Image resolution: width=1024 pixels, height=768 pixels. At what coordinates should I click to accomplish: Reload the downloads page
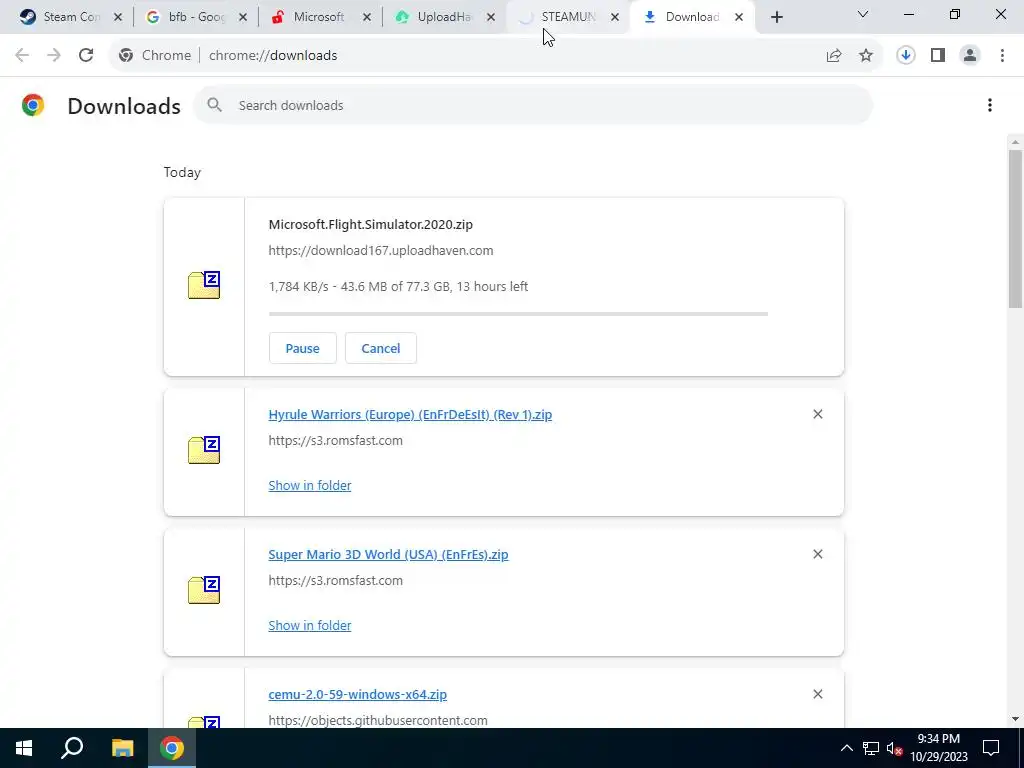[x=86, y=56]
